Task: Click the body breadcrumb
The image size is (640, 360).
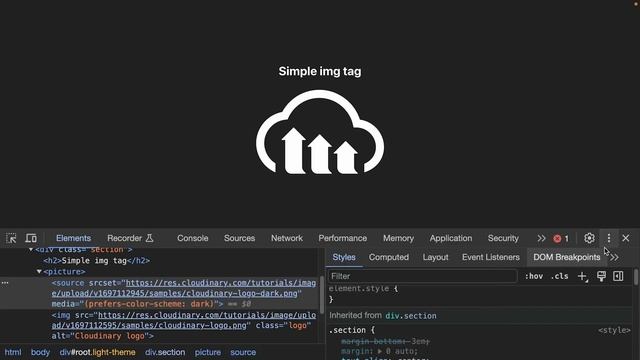Action: pyautogui.click(x=40, y=352)
